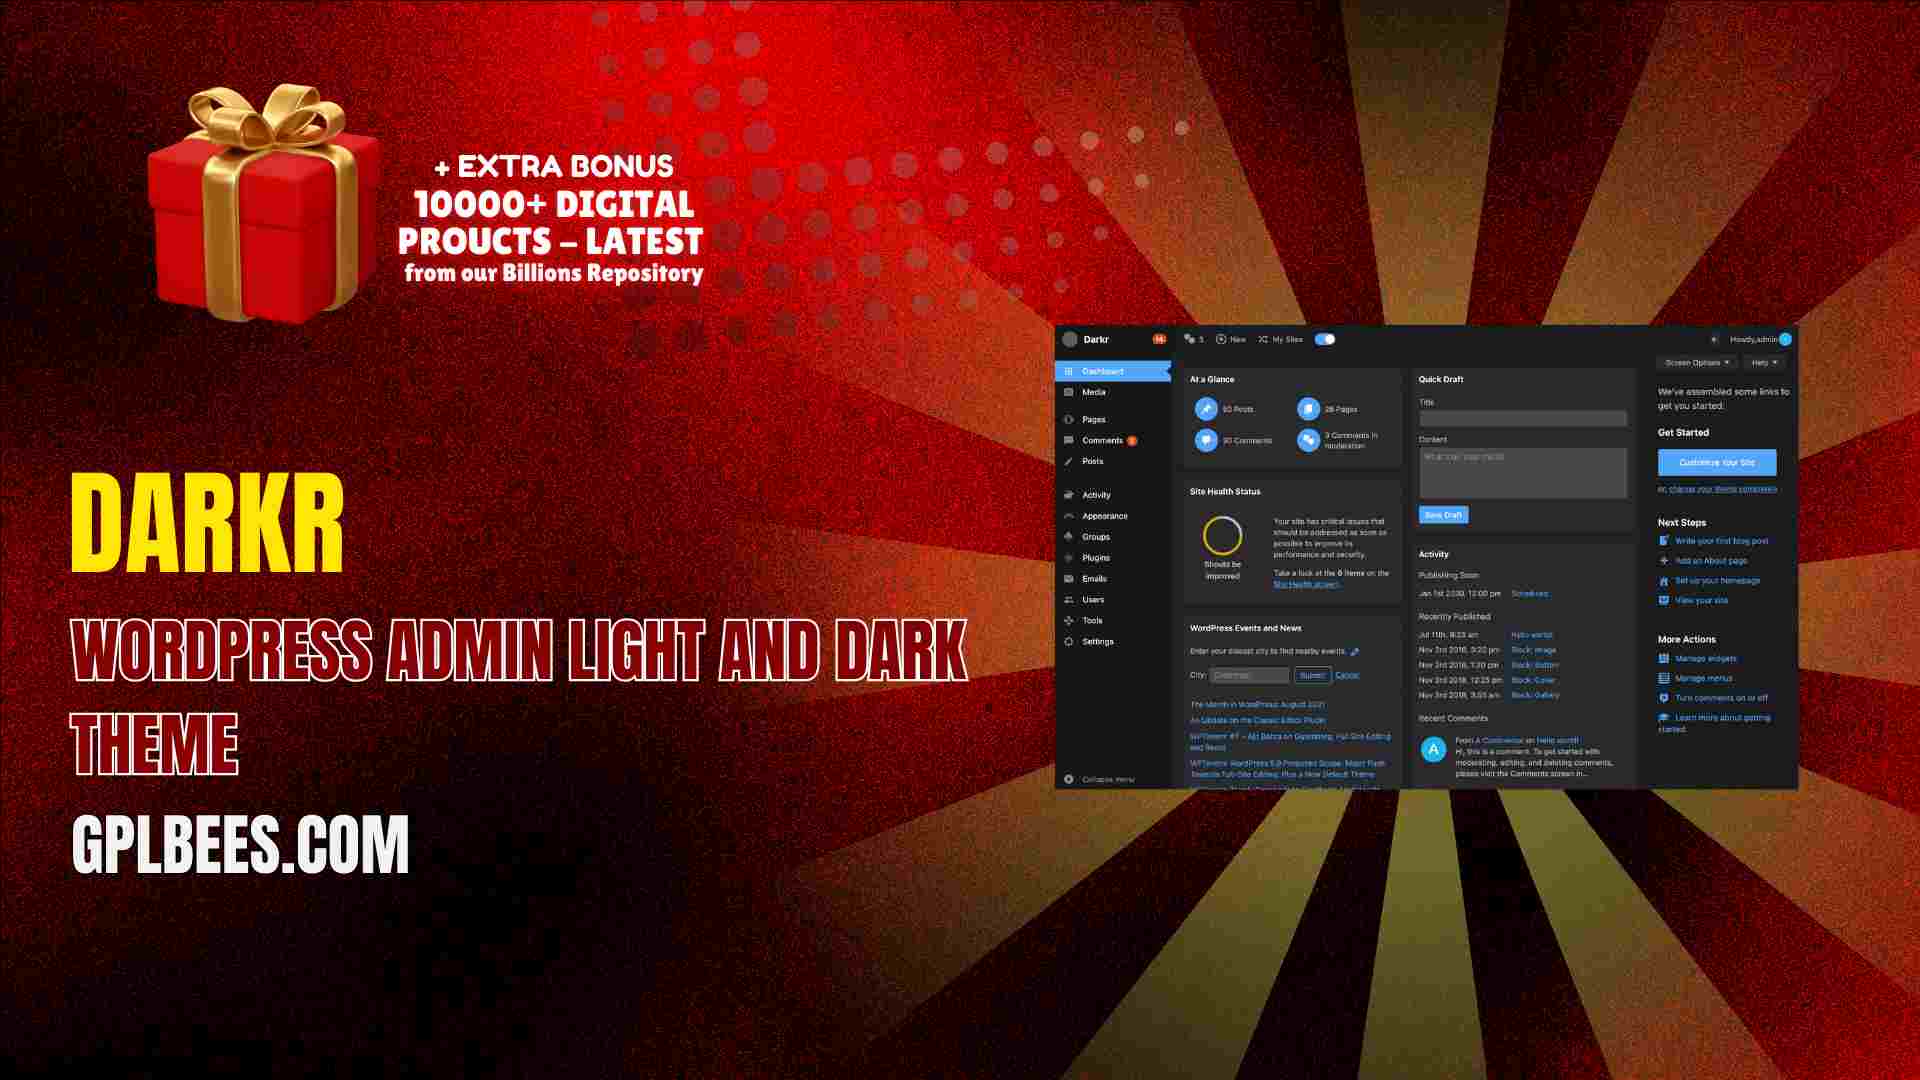
Task: Click the View your site link
Action: pos(1701,601)
